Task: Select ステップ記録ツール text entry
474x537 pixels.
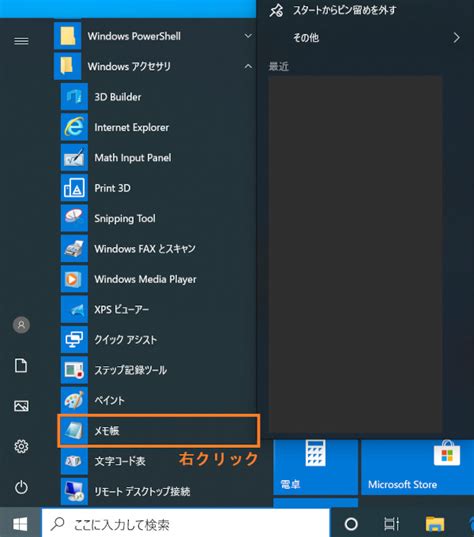Action: (130, 370)
